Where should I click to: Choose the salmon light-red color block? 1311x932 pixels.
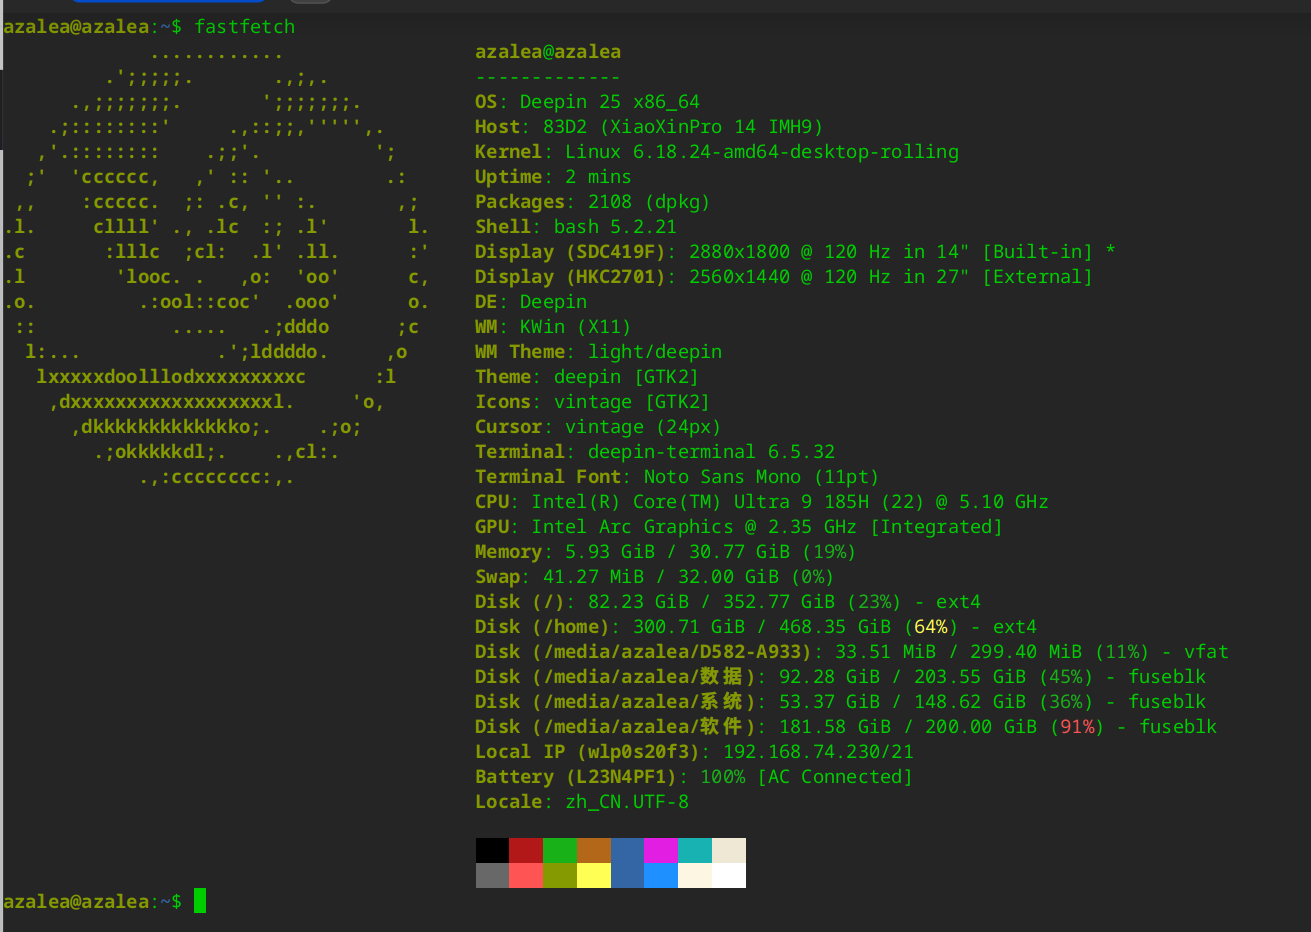click(526, 875)
